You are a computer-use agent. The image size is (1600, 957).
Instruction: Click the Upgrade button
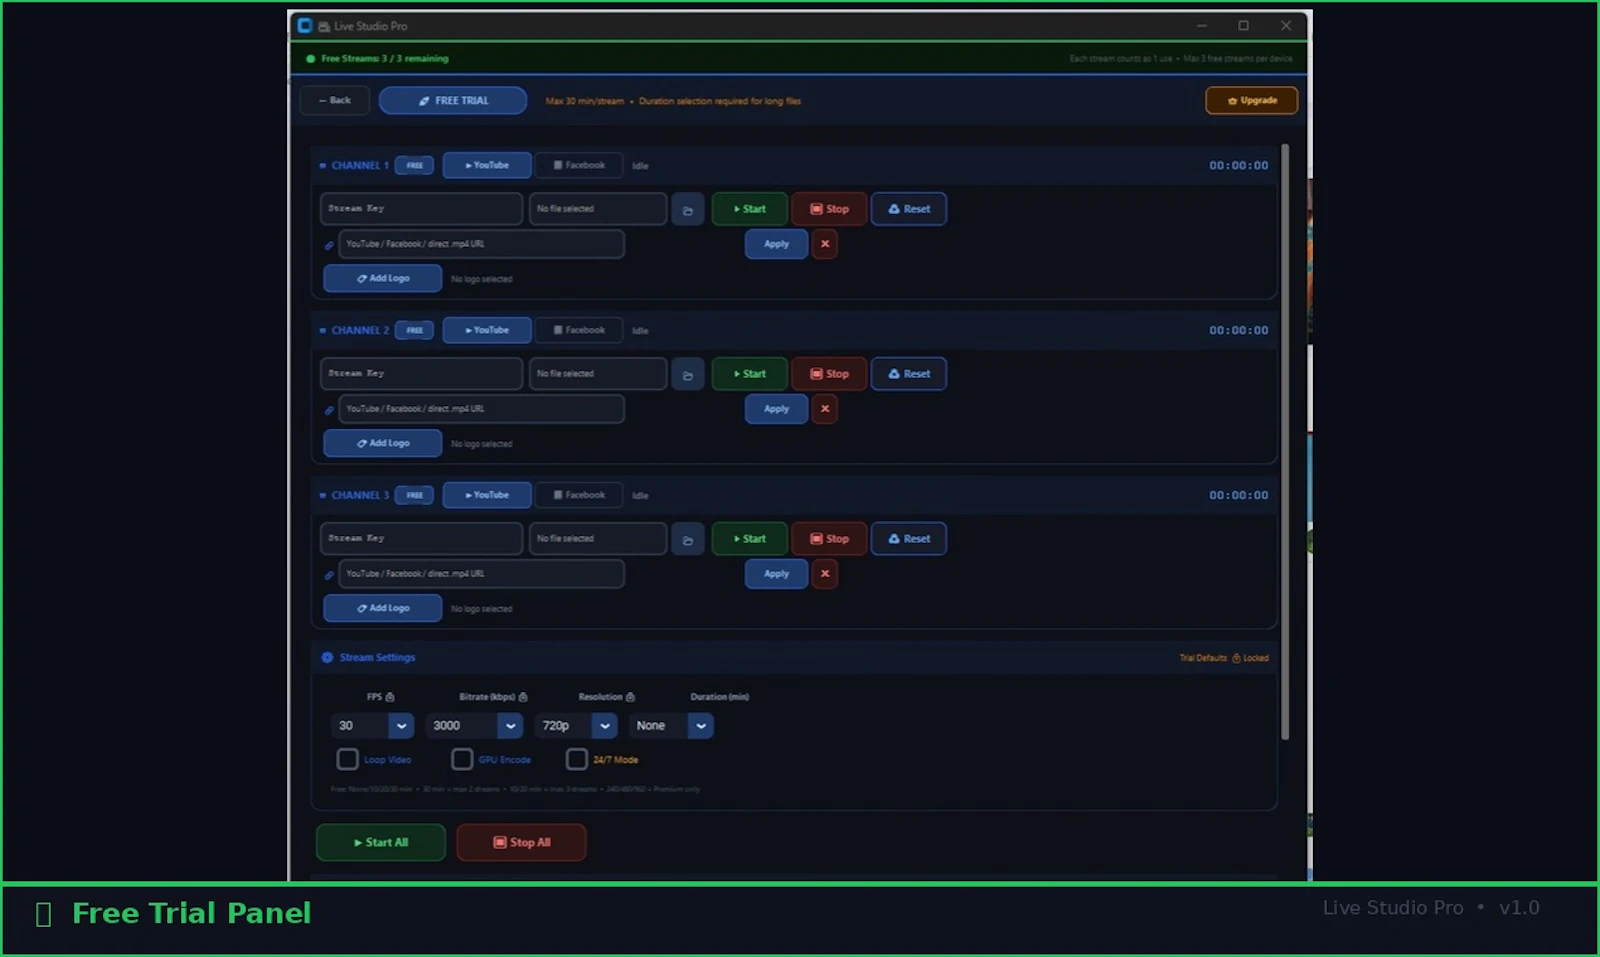pyautogui.click(x=1252, y=100)
